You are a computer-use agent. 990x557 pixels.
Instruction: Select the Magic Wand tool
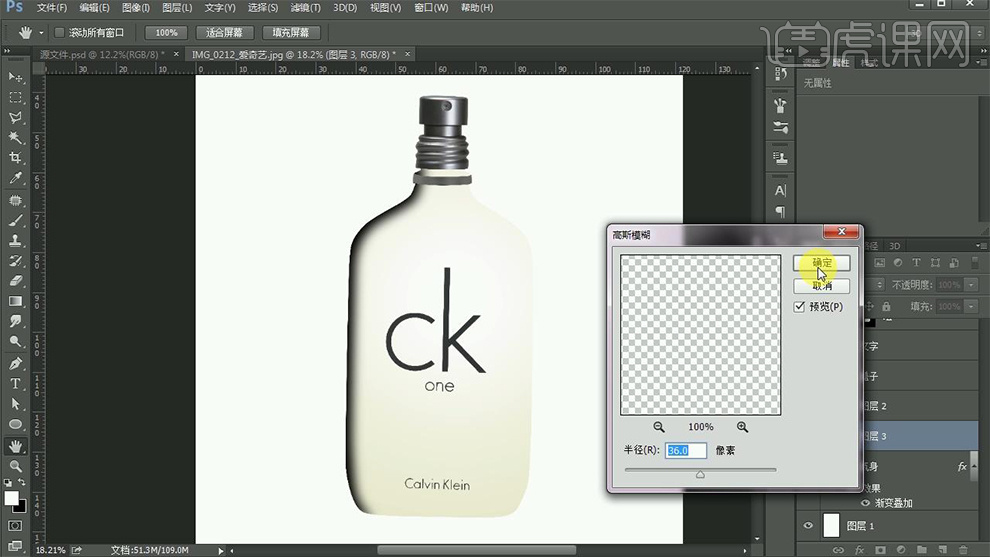tap(15, 138)
